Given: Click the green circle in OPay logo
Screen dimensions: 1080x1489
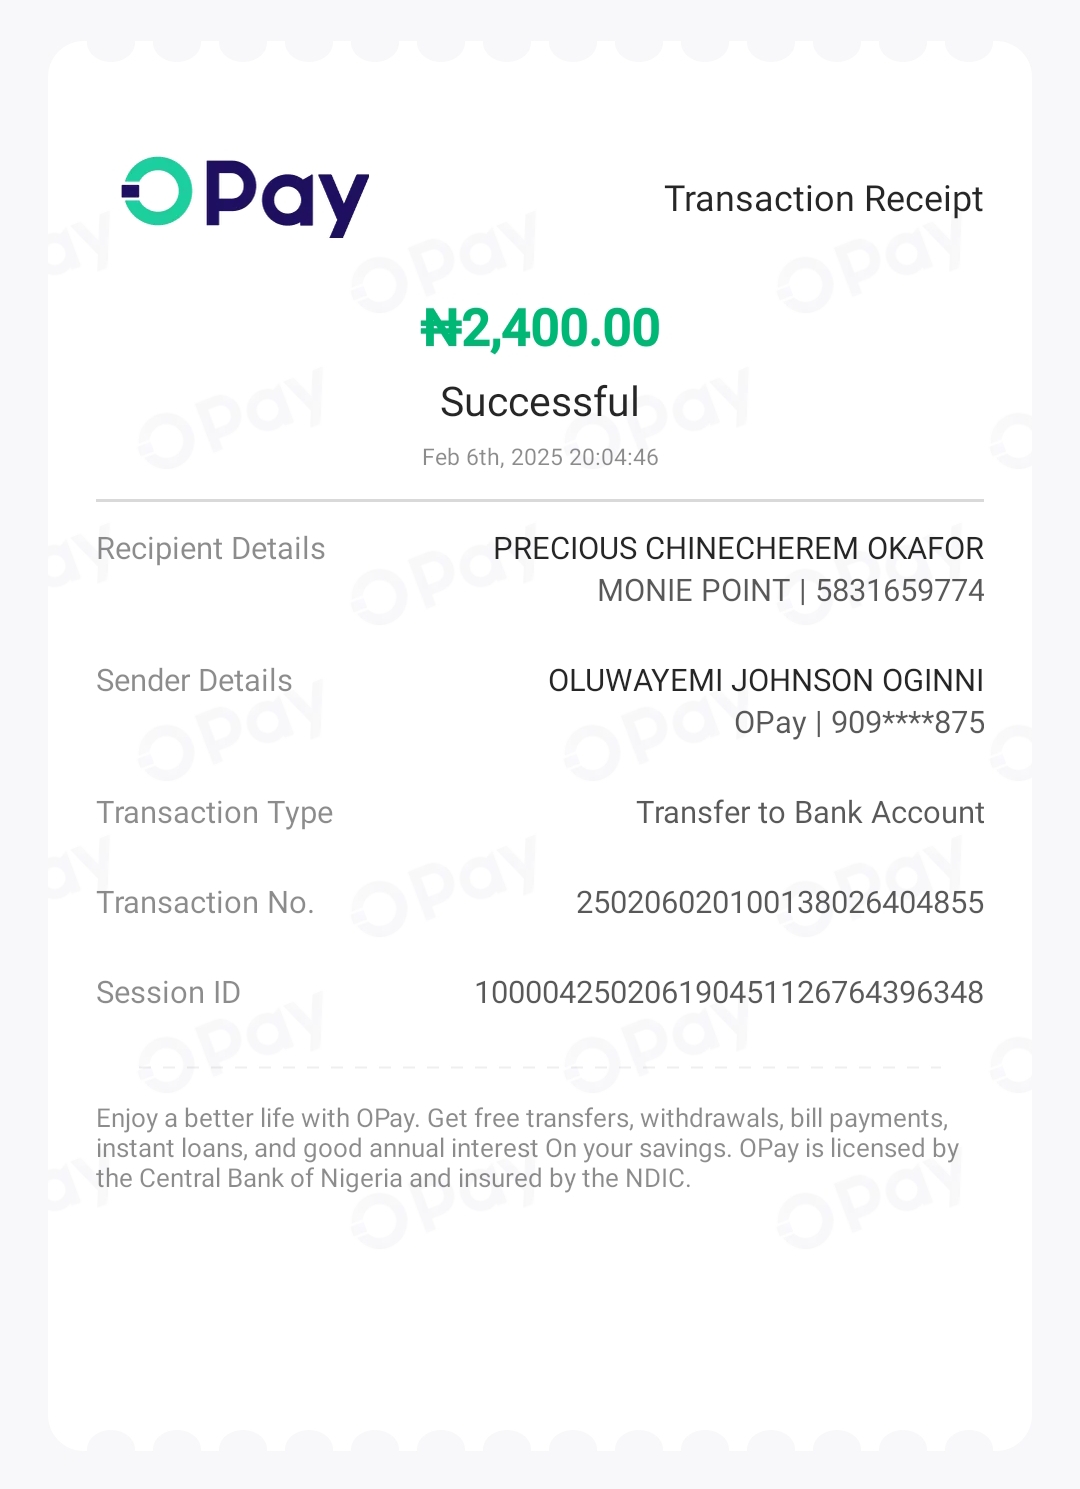Looking at the screenshot, I should coord(158,191).
